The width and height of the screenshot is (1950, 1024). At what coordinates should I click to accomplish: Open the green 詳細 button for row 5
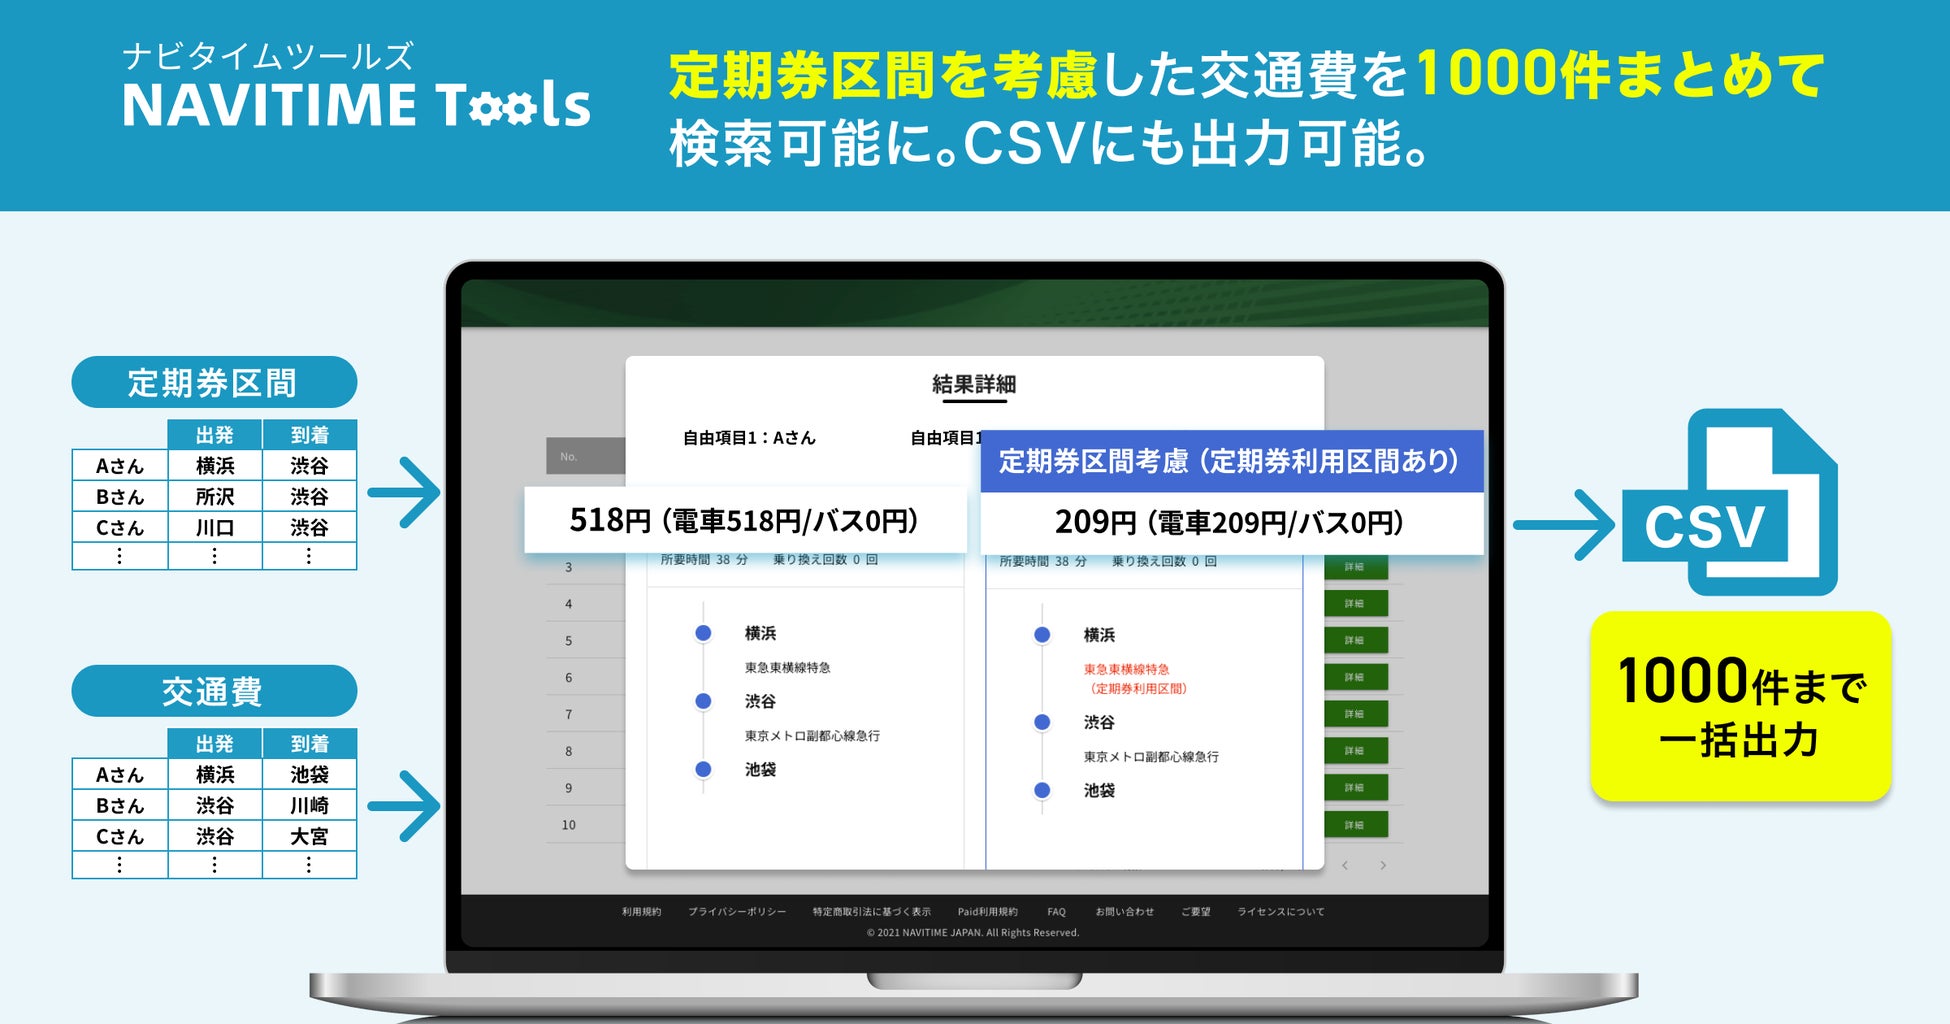tap(1356, 641)
